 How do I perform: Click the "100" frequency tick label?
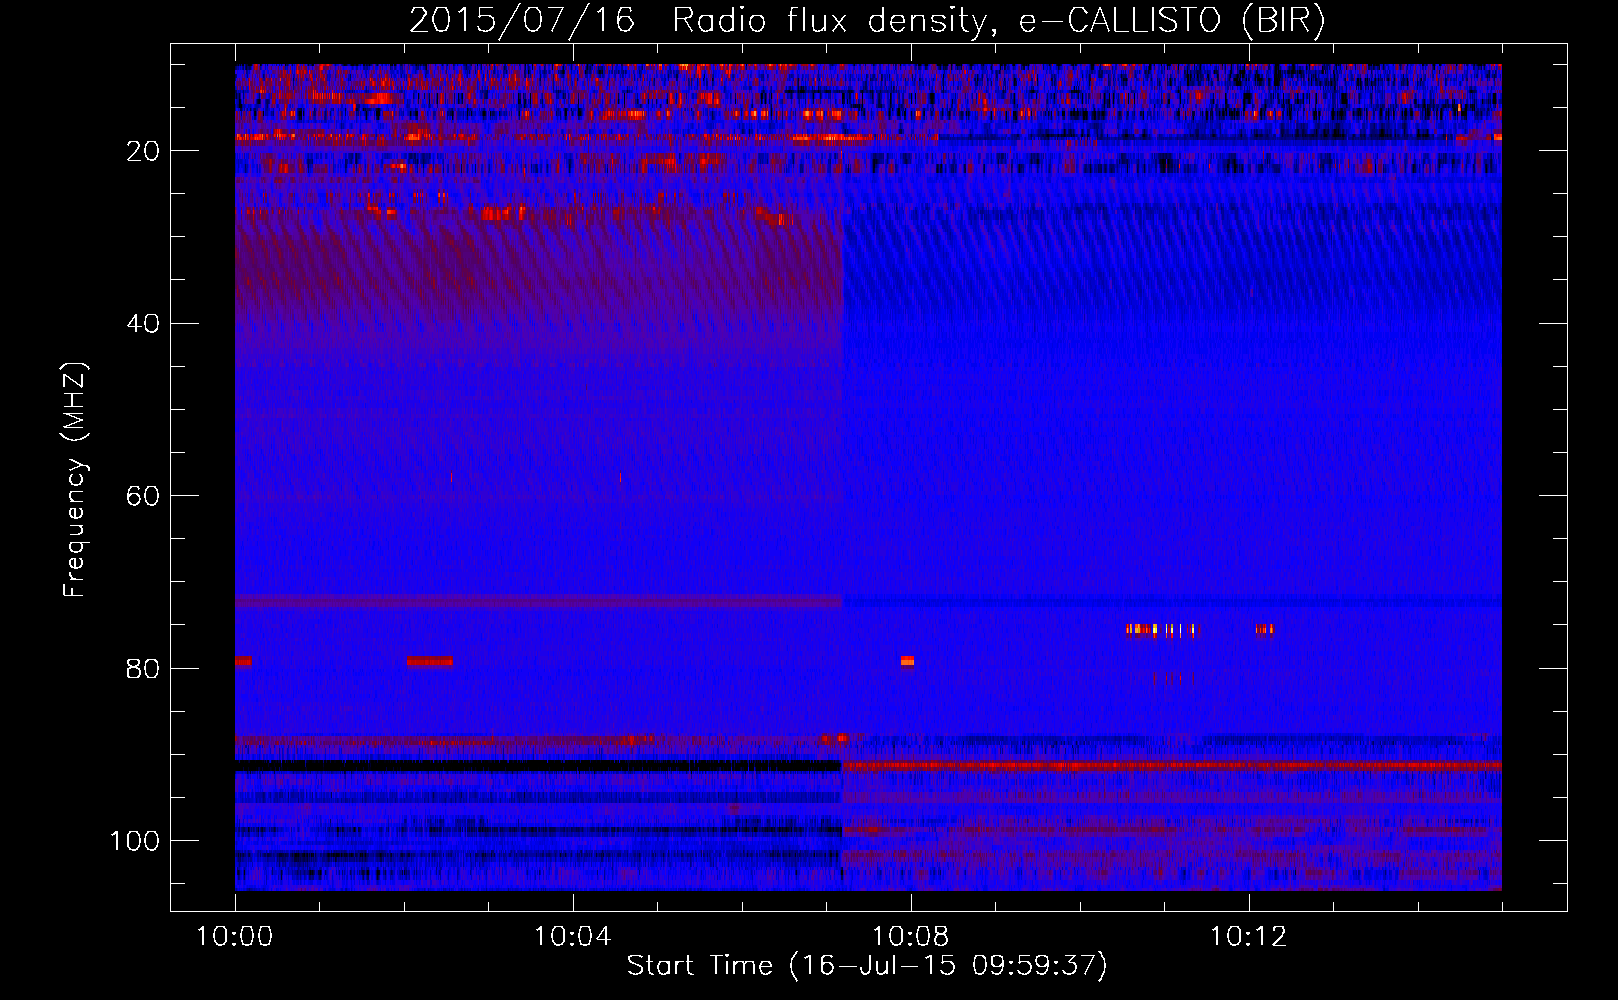click(x=135, y=841)
